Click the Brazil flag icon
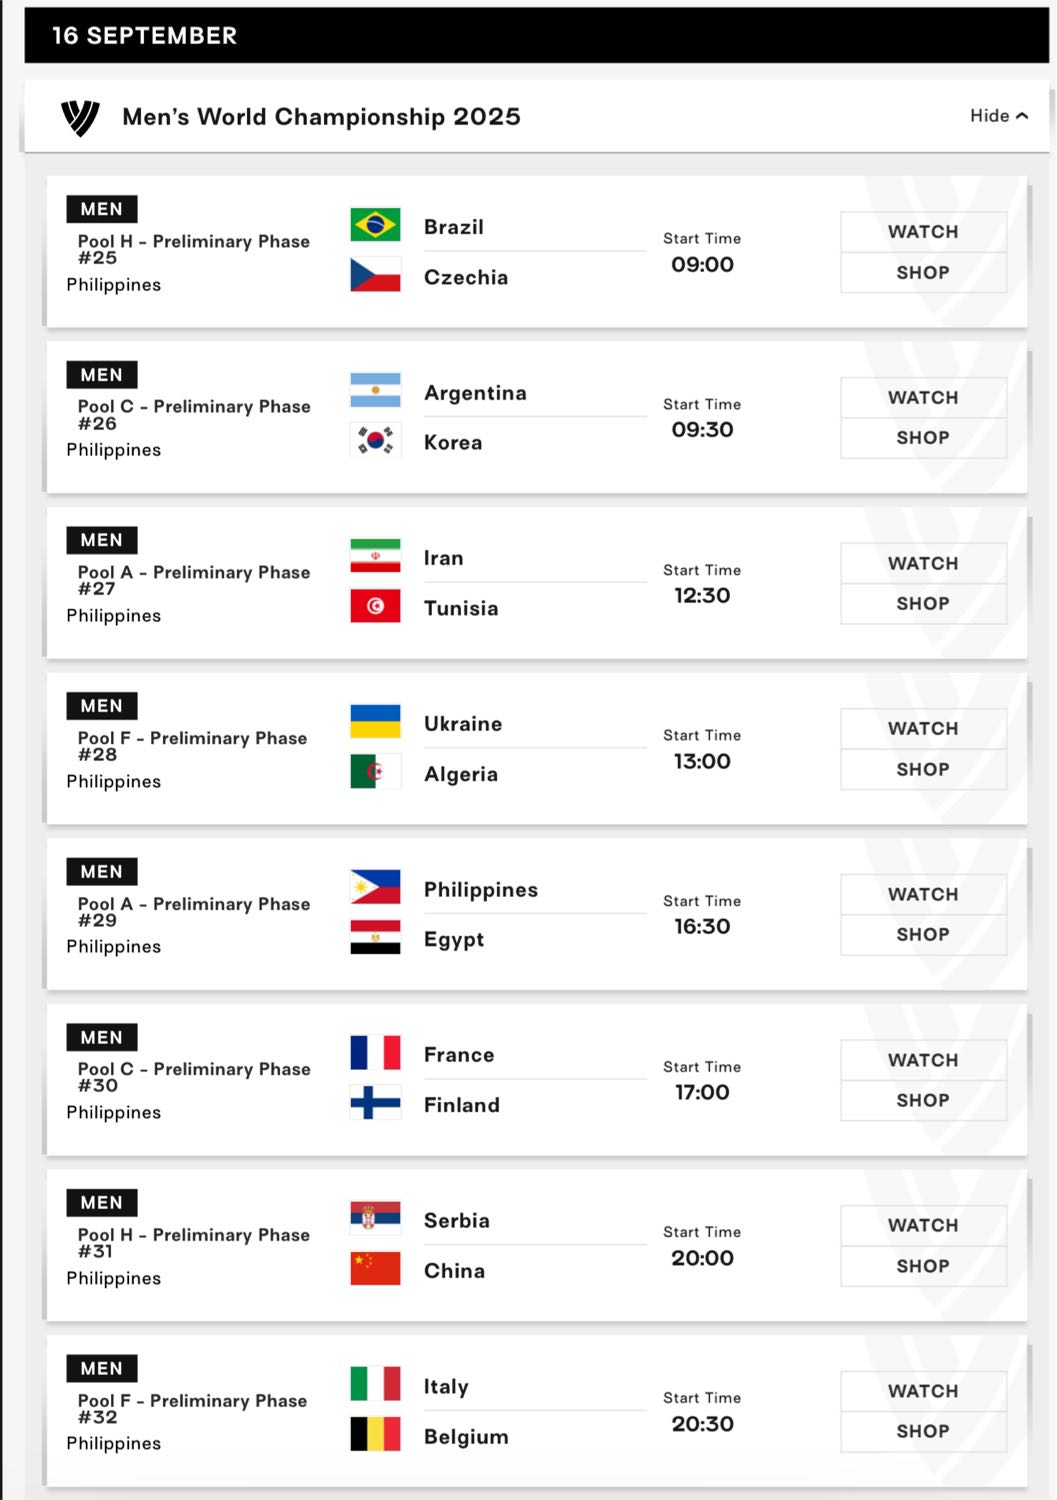 coord(375,225)
